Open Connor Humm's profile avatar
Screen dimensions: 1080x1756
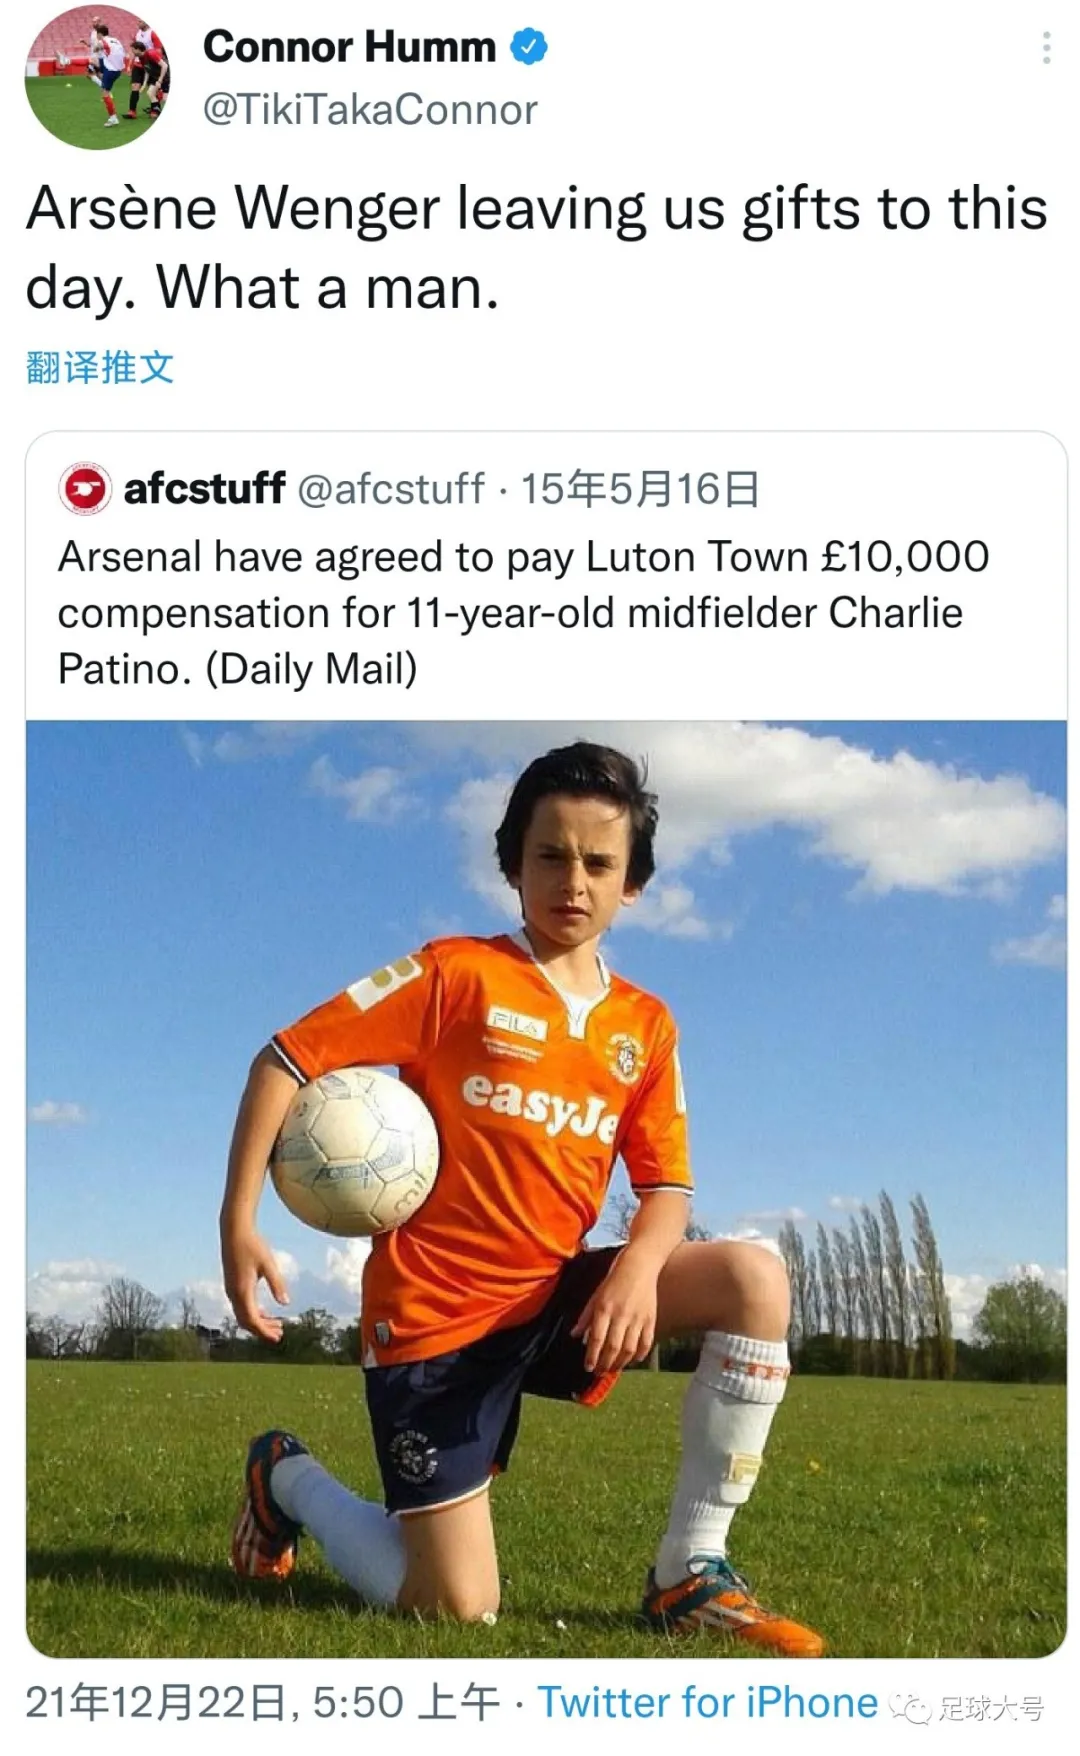click(x=97, y=77)
